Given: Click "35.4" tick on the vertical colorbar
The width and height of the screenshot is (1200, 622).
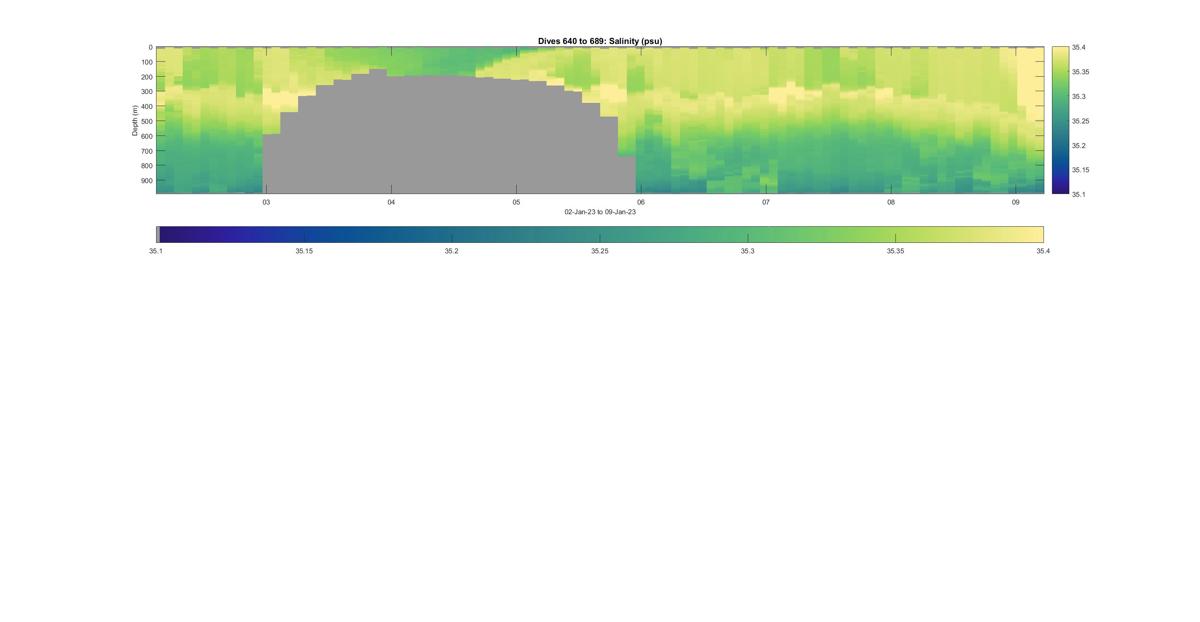Looking at the screenshot, I should click(x=1079, y=47).
